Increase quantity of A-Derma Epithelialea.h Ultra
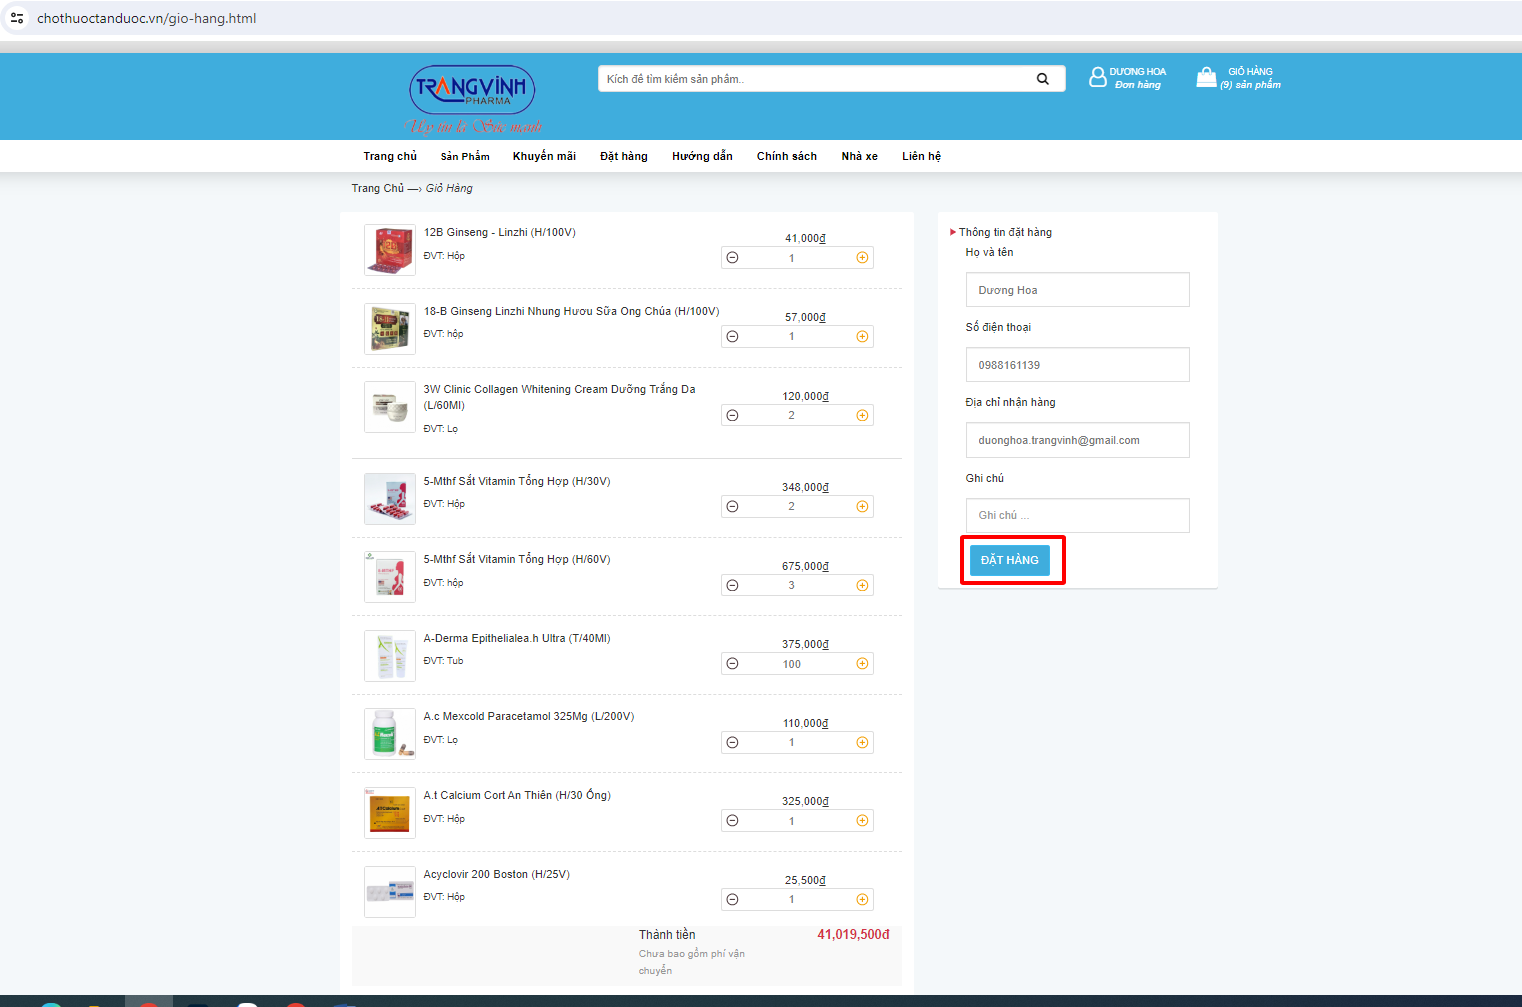Image resolution: width=1522 pixels, height=1007 pixels. pyautogui.click(x=862, y=664)
